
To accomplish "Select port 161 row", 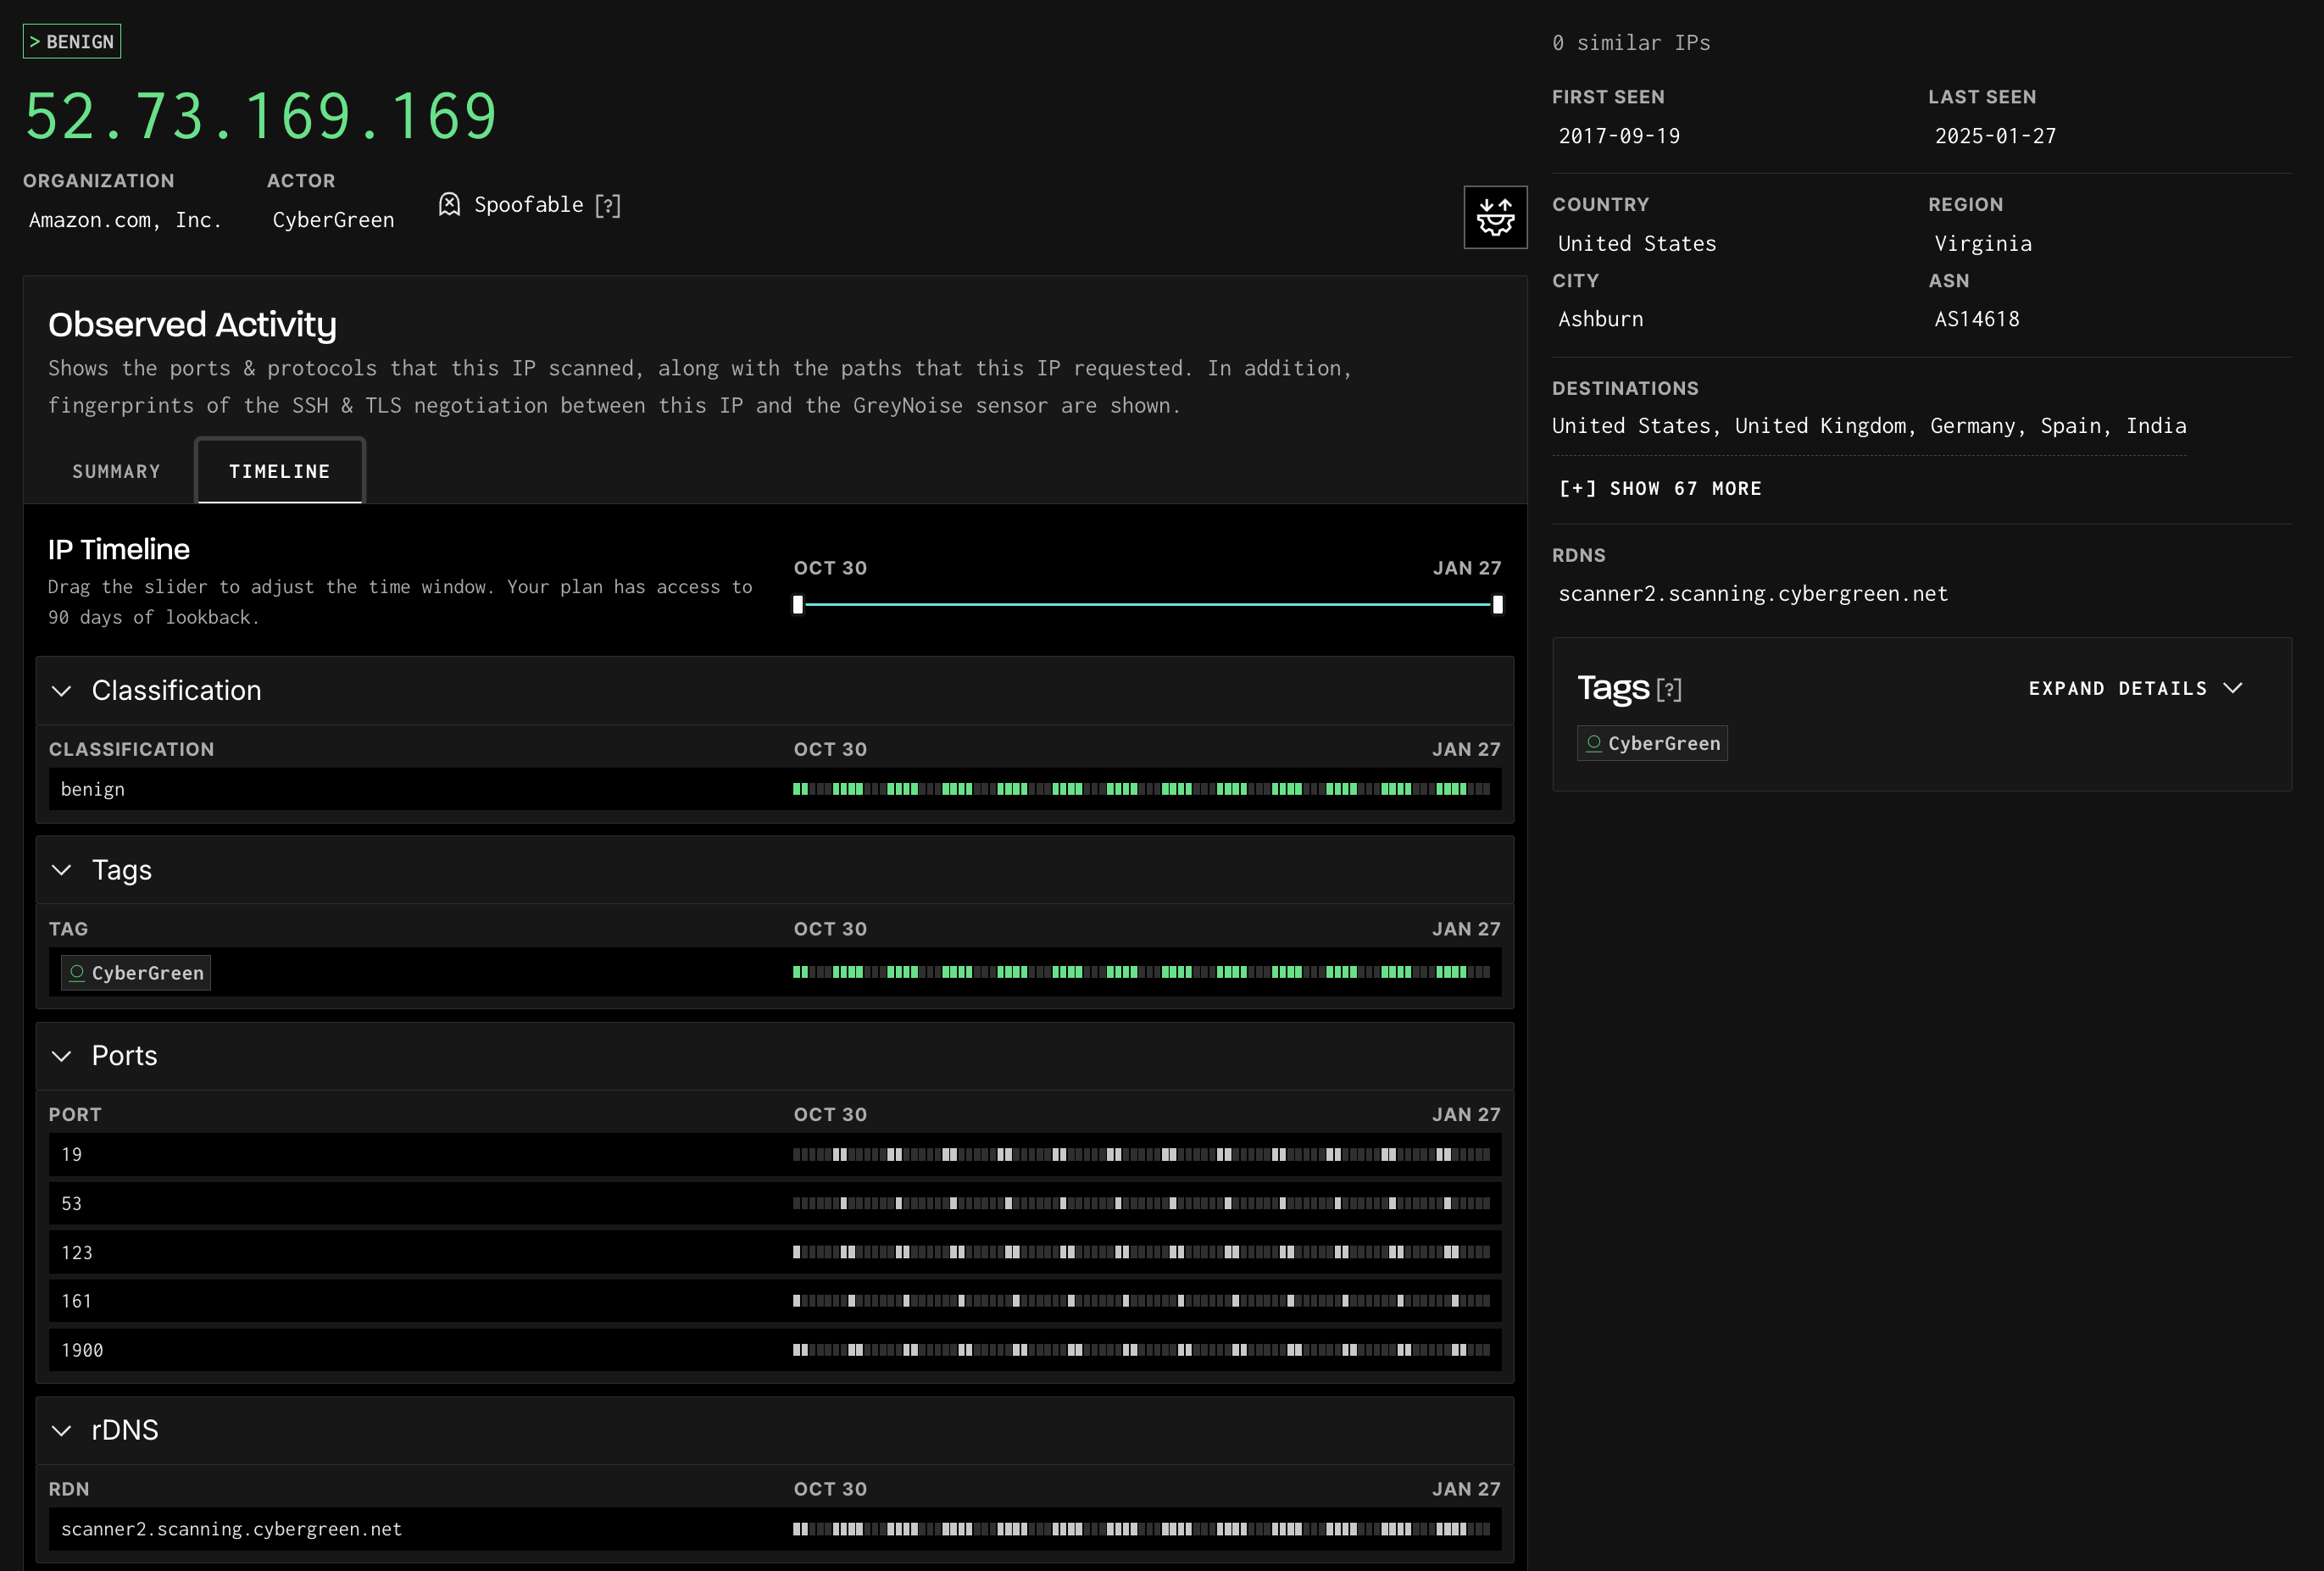I will (x=775, y=1301).
